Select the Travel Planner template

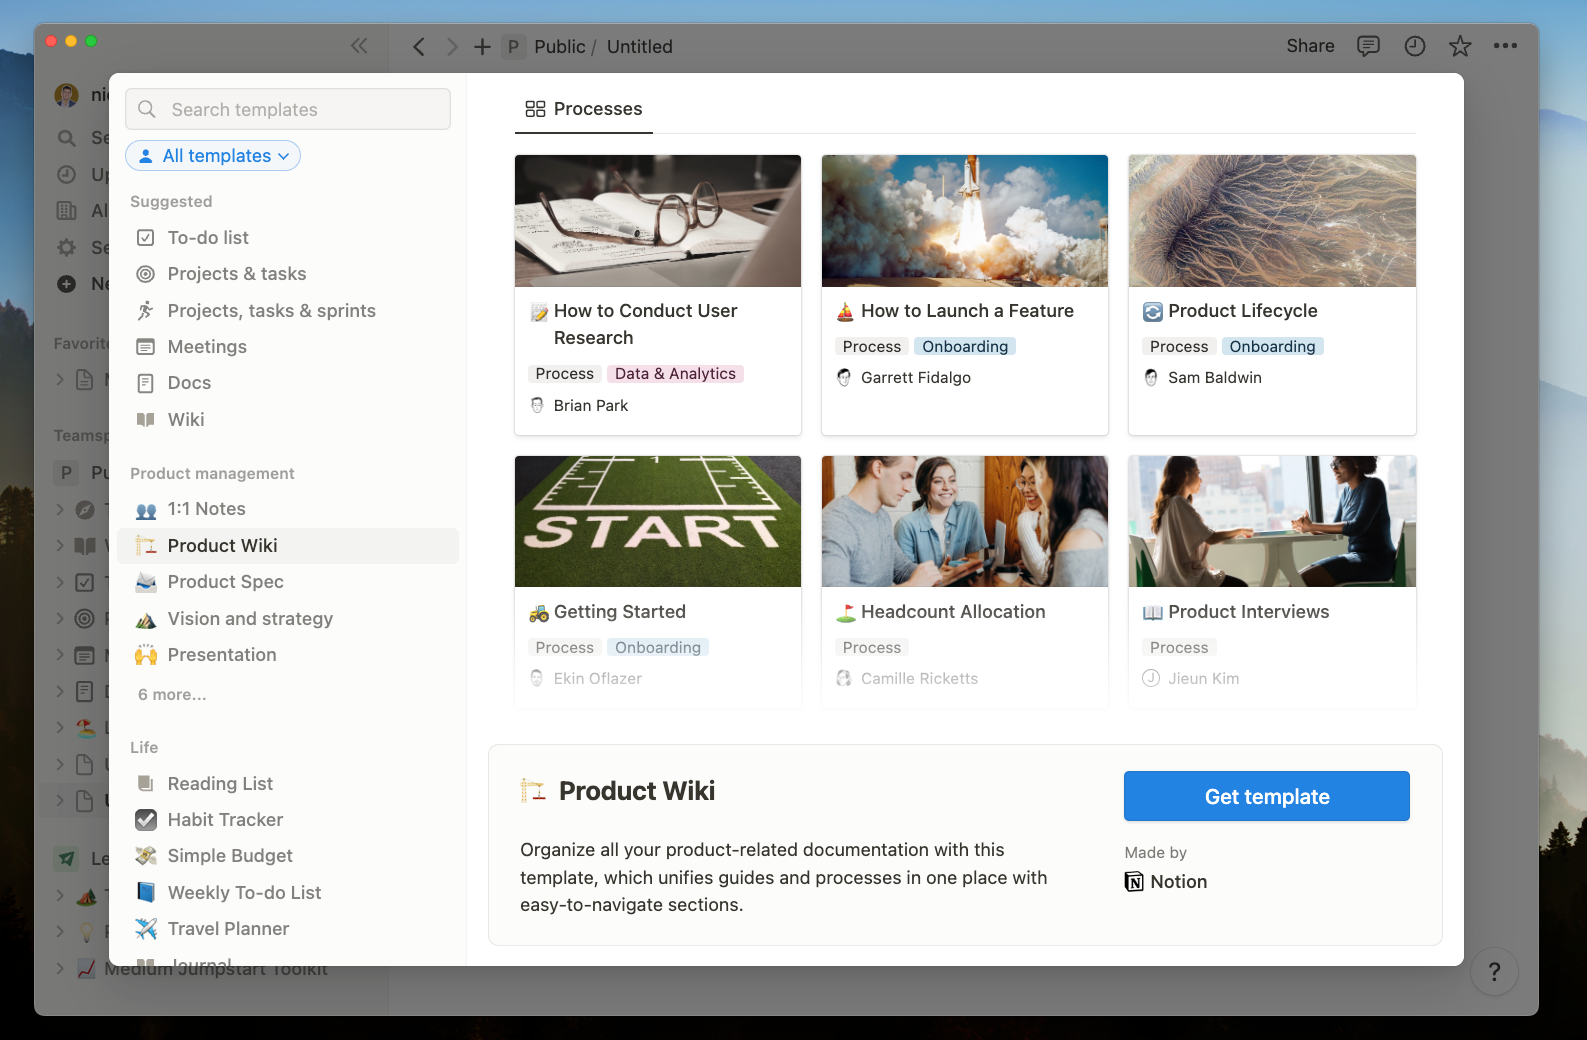[x=288, y=929]
